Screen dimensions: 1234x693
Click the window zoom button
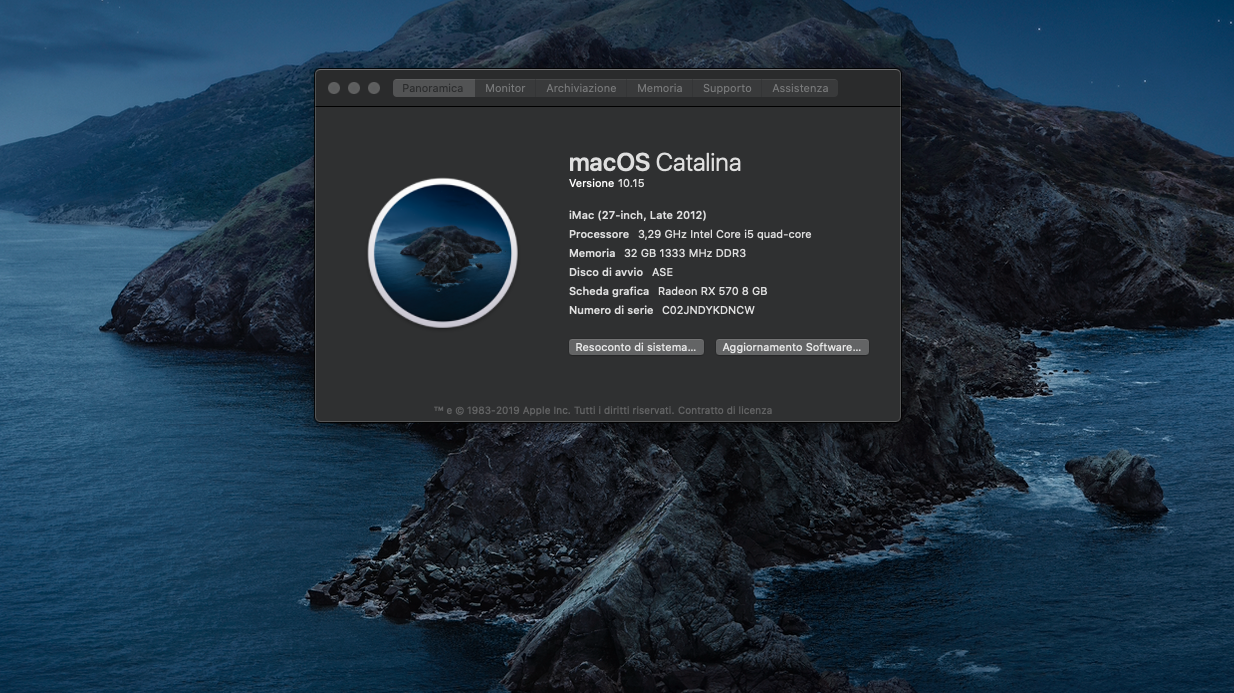374,88
